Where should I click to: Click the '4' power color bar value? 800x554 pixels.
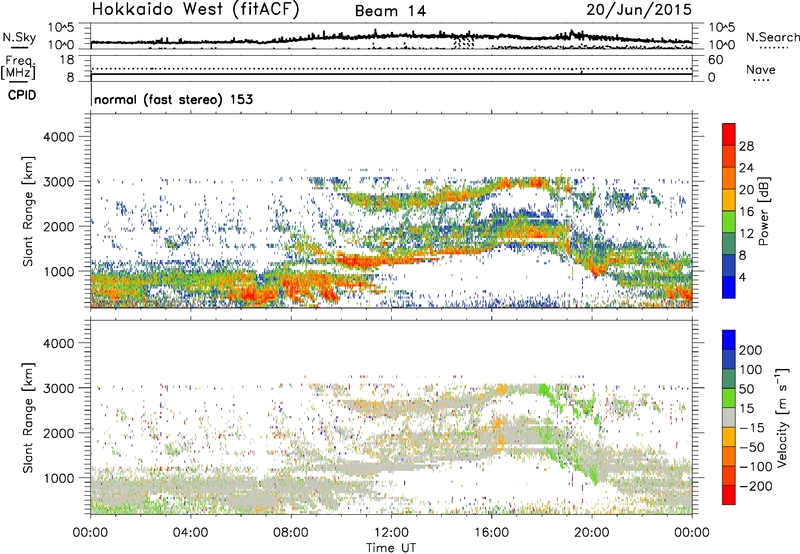(743, 277)
